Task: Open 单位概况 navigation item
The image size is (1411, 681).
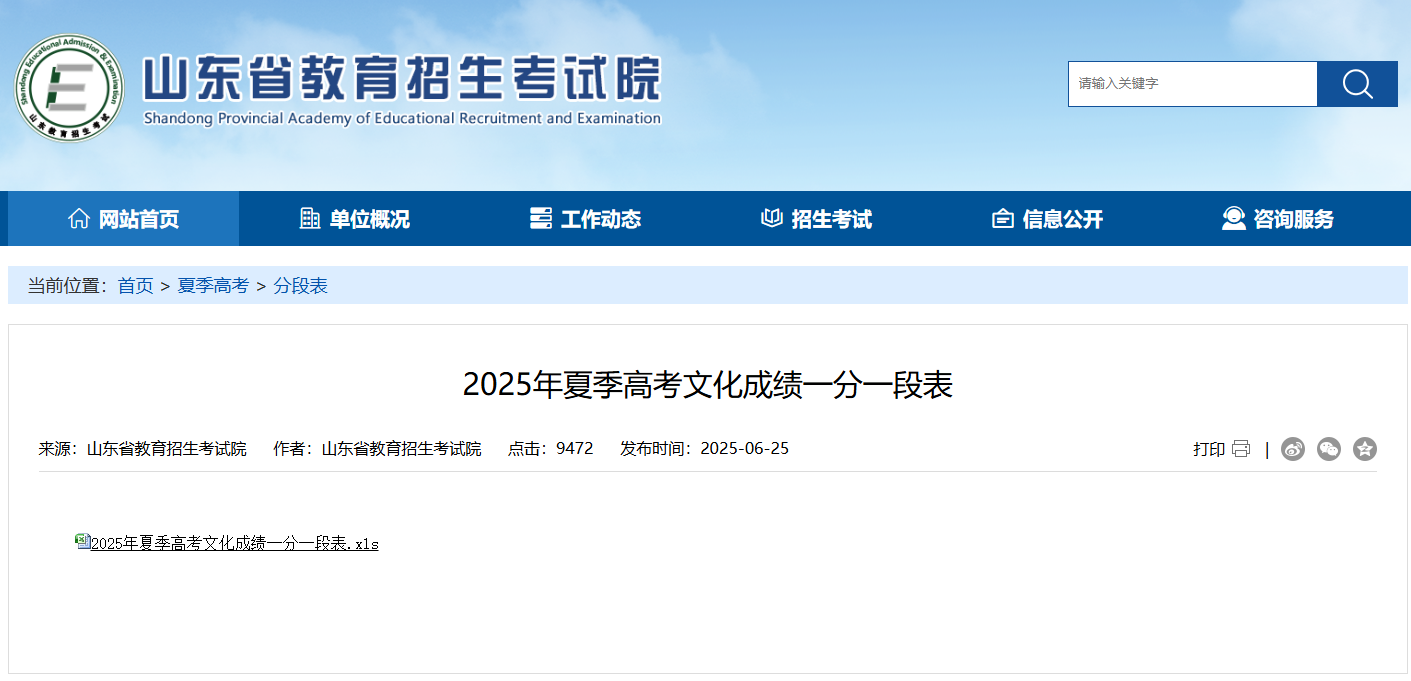Action: coord(355,218)
